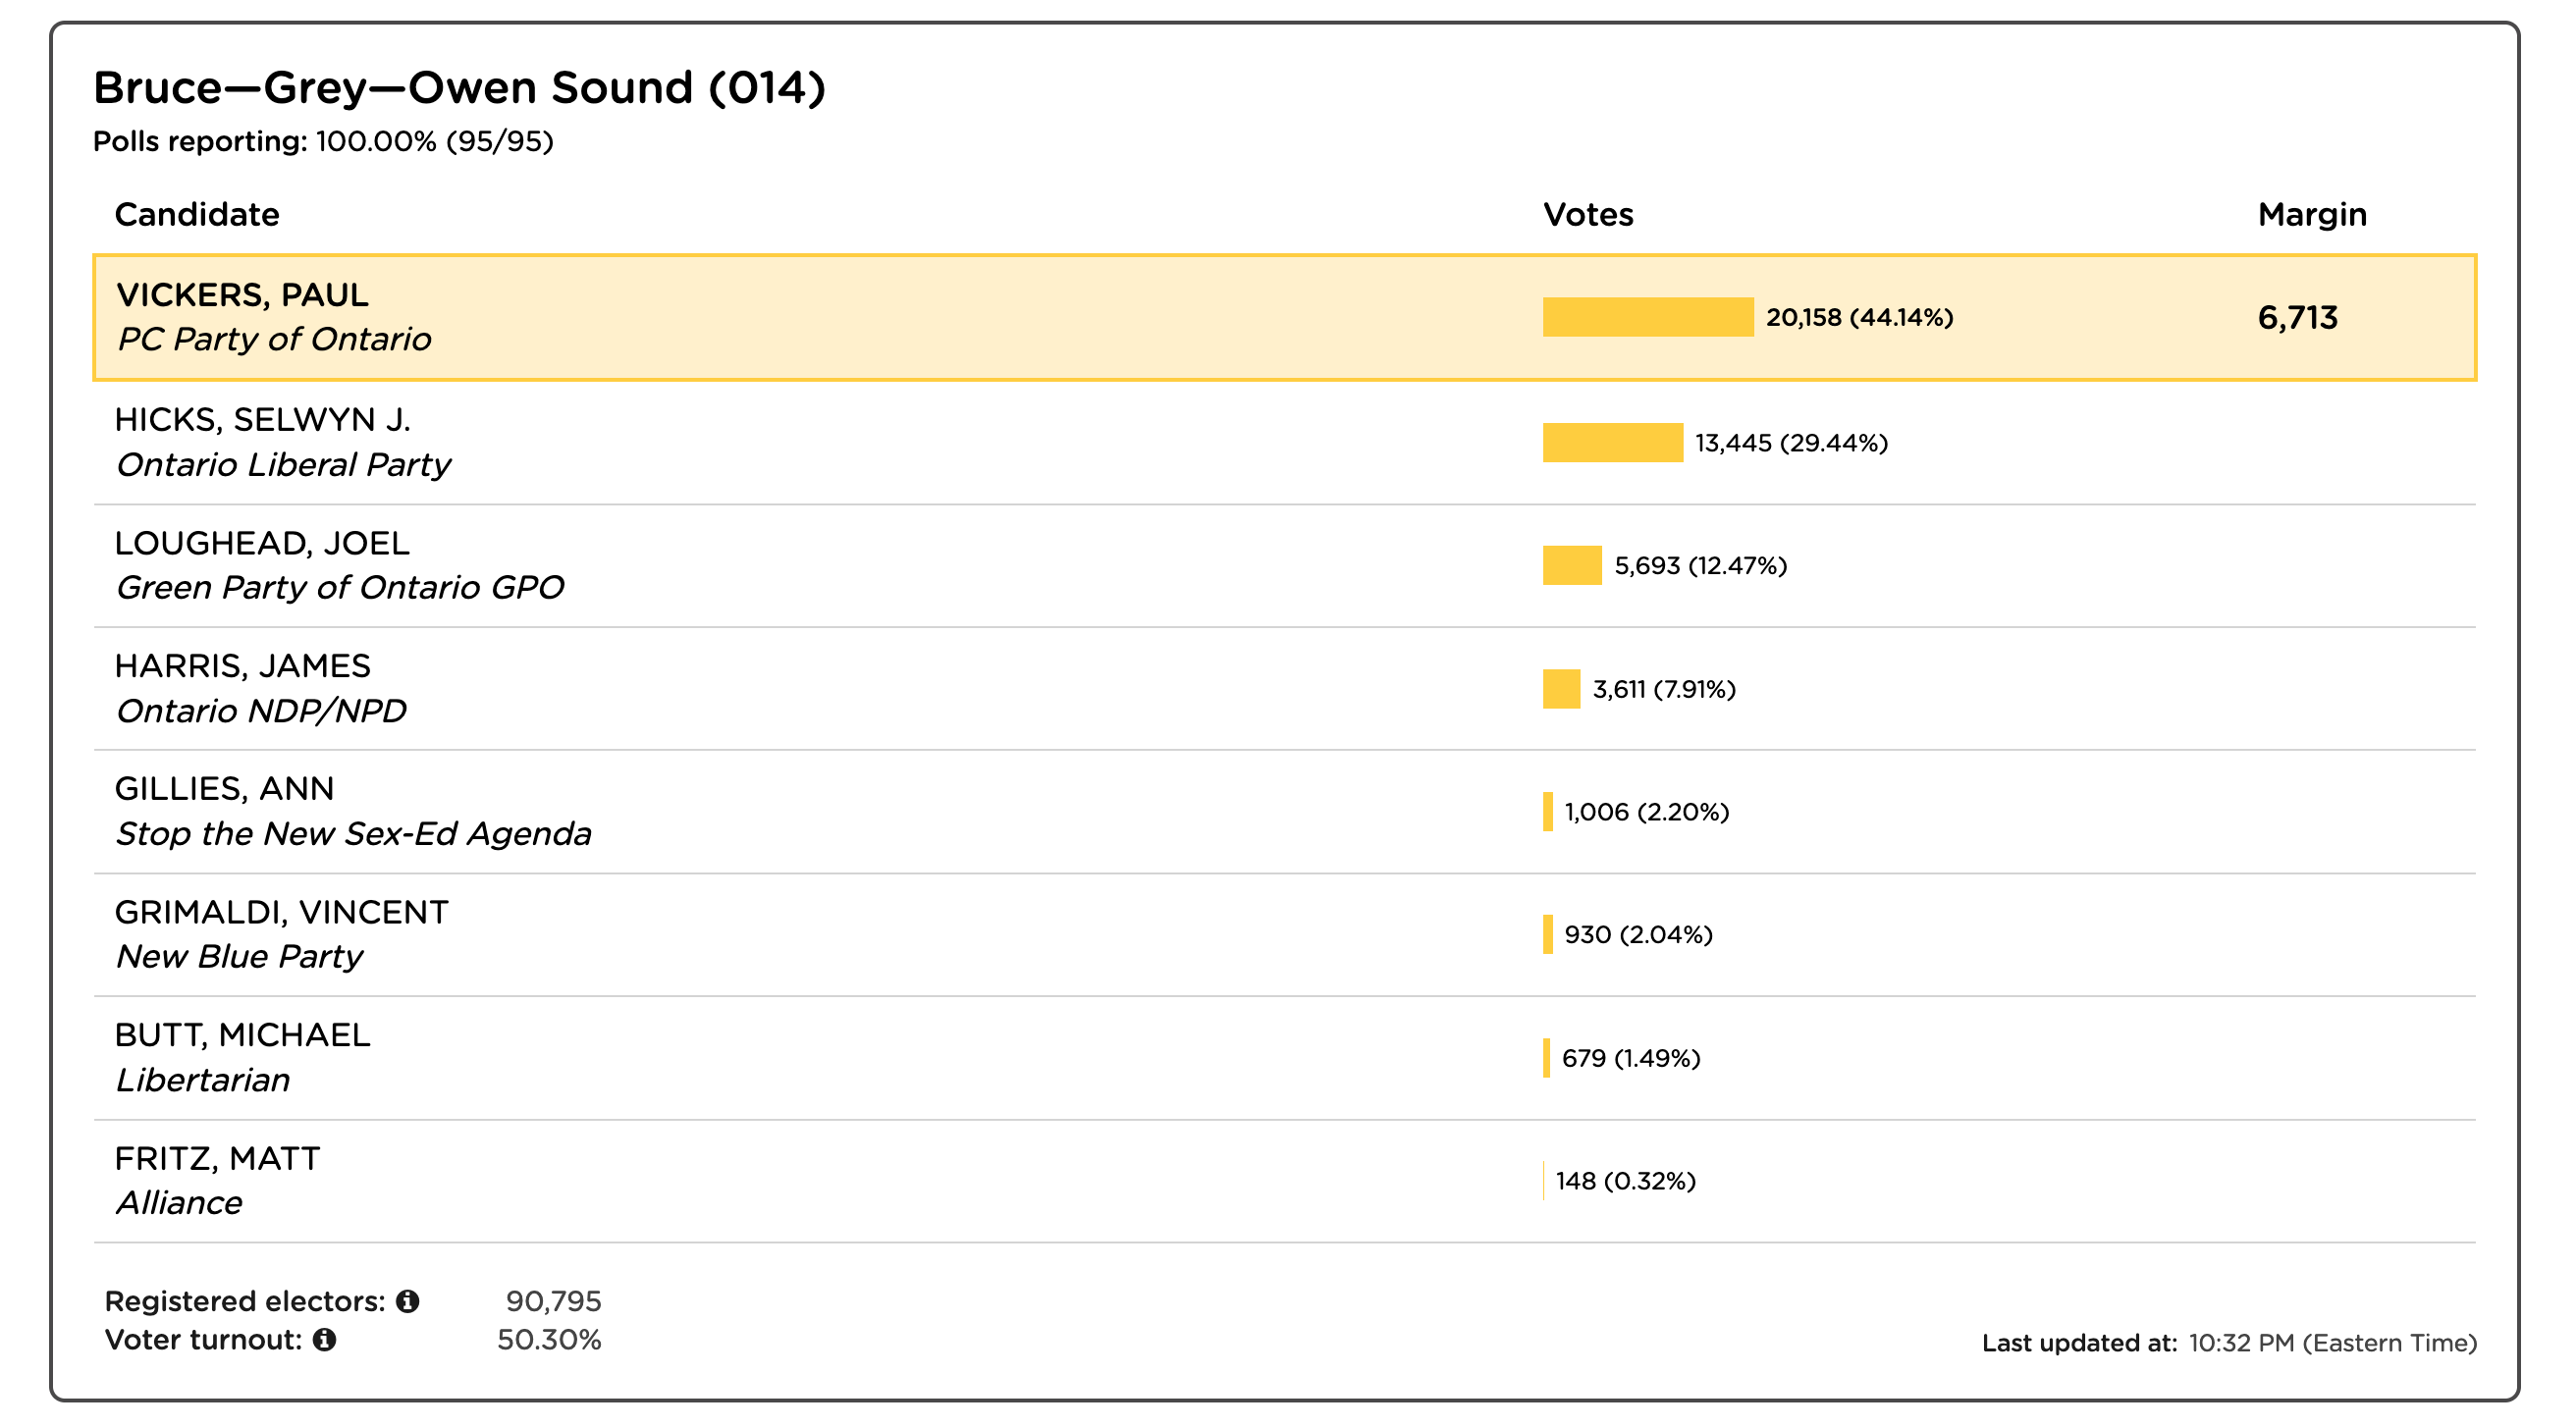Click the GRIMALDI, VINCENT candidate name
This screenshot has width=2576, height=1427.
(x=282, y=912)
